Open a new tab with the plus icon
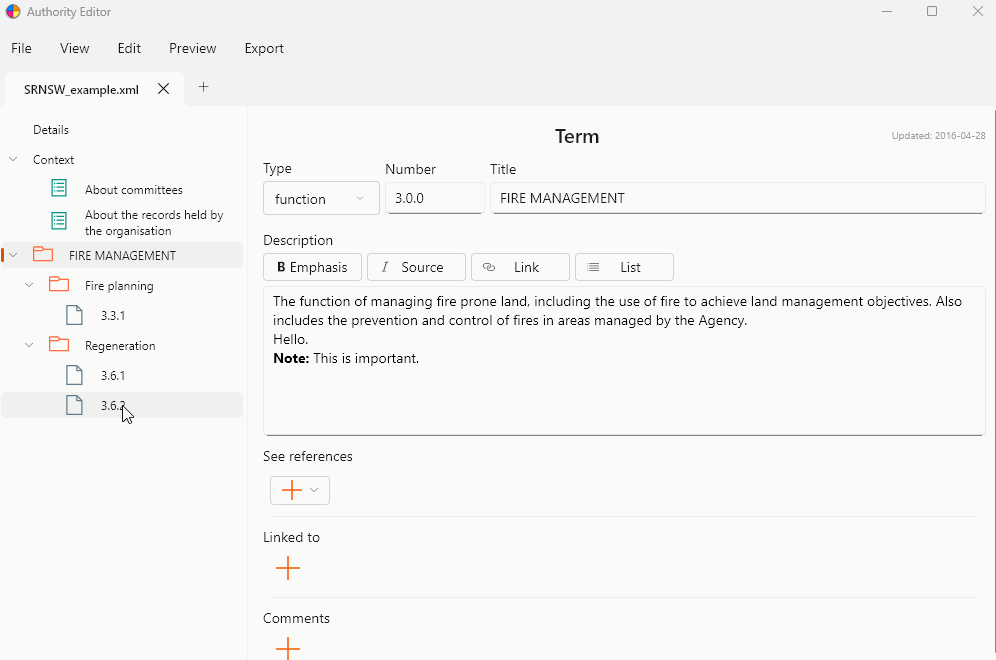Image resolution: width=996 pixels, height=660 pixels. pyautogui.click(x=203, y=88)
